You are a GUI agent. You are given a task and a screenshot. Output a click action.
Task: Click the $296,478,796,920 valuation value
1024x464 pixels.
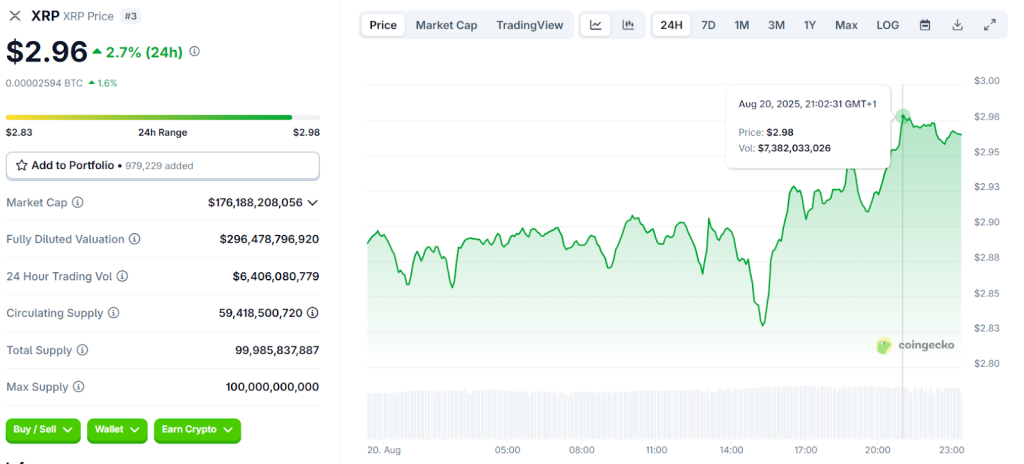[270, 239]
